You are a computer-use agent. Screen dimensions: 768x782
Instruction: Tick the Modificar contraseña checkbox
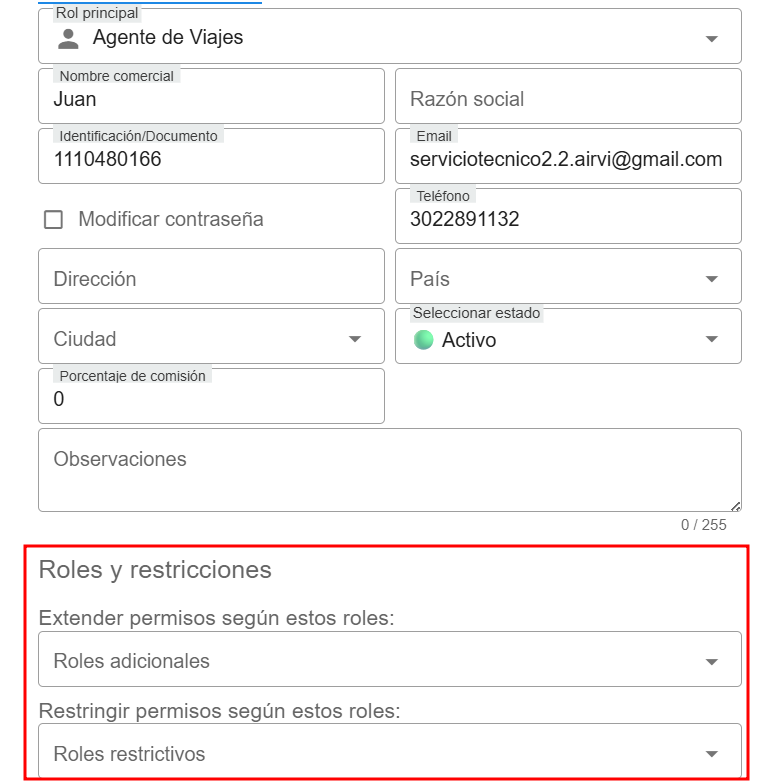tap(54, 220)
